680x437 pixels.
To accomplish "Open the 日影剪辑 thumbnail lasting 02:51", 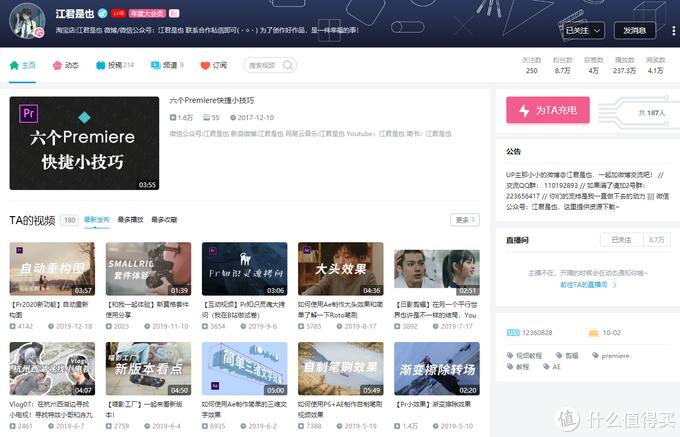I will [x=437, y=269].
